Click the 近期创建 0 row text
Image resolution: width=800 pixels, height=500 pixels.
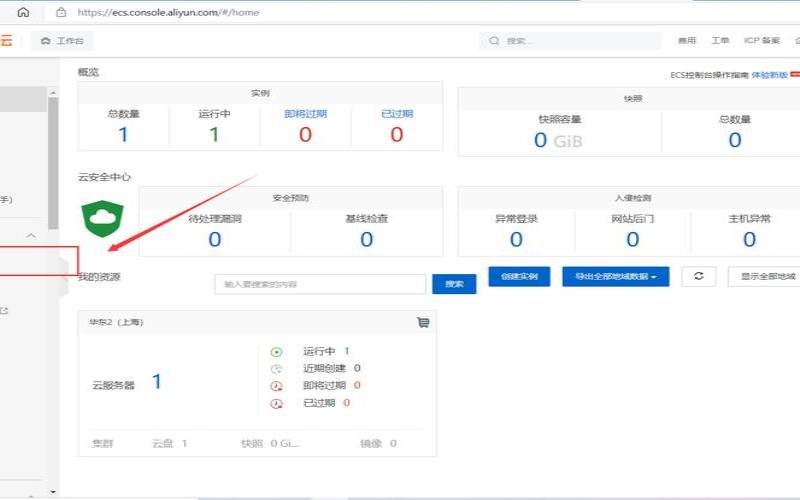point(332,368)
